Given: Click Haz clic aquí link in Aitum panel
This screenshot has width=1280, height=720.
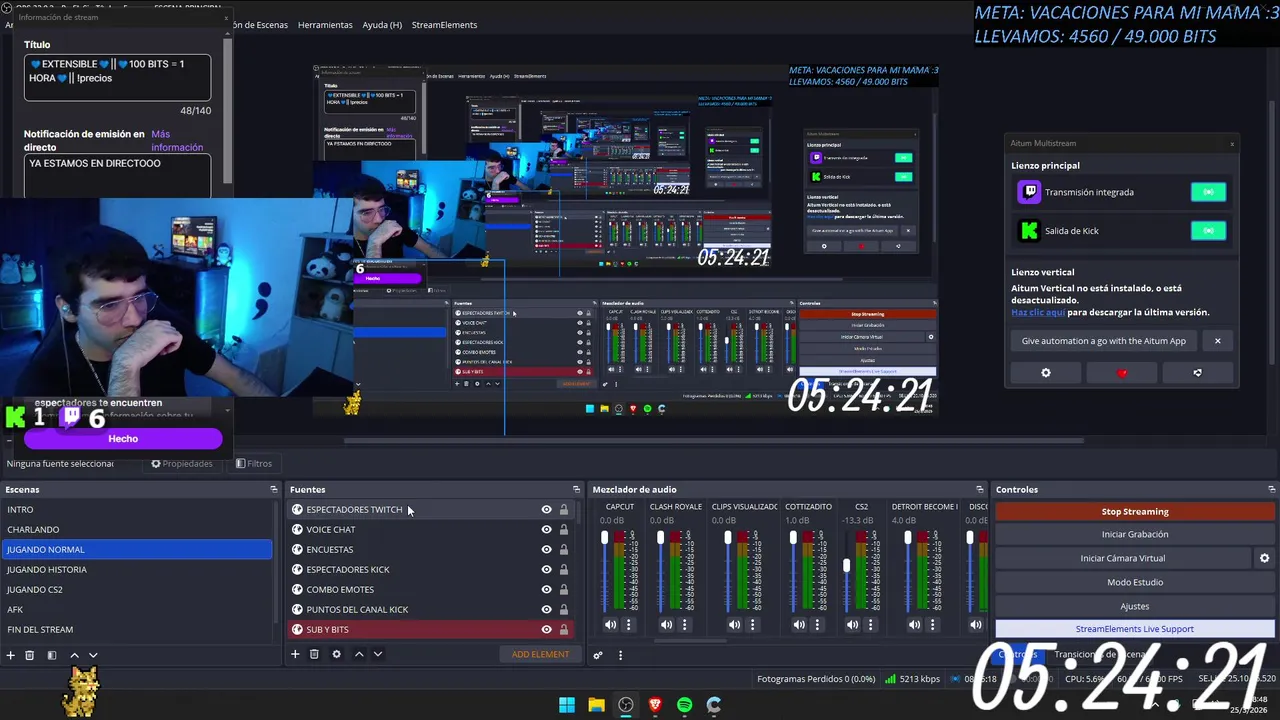Looking at the screenshot, I should point(1037,312).
